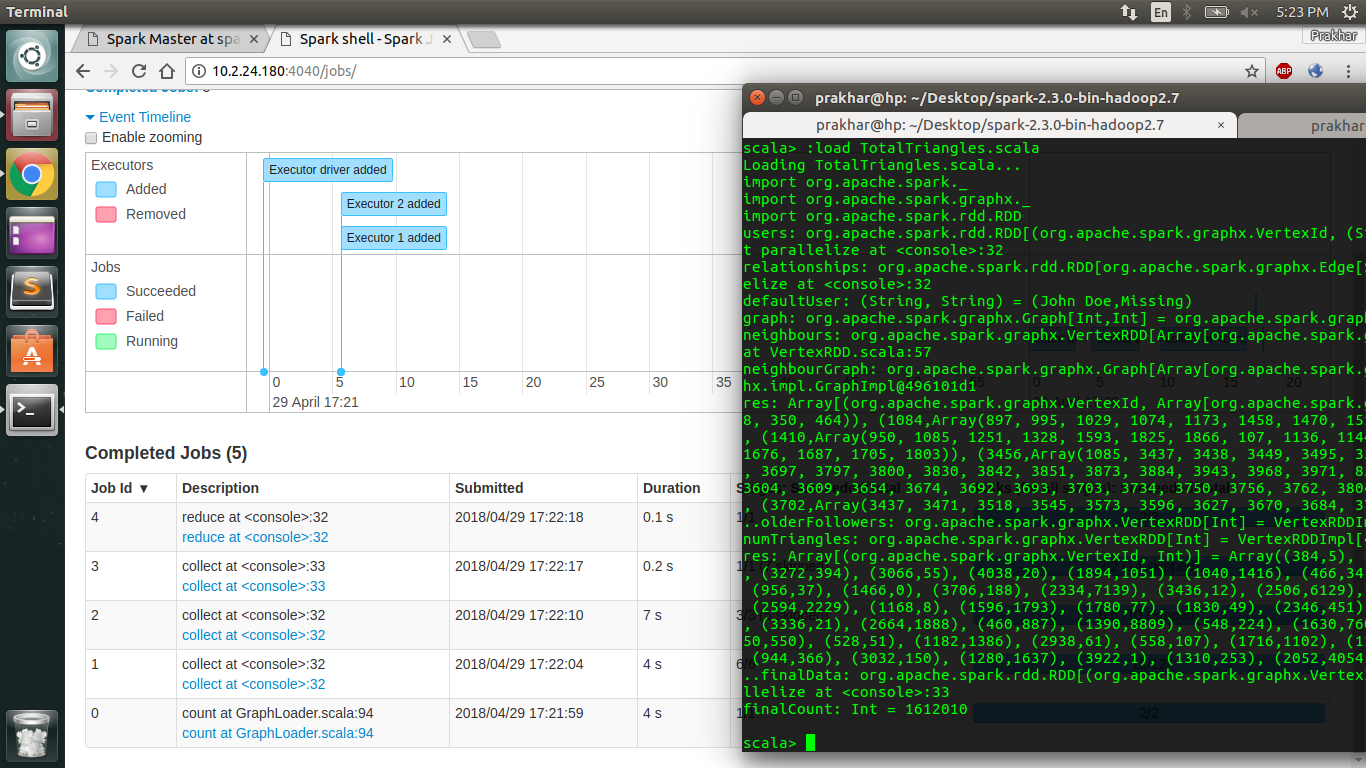
Task: Click Added executor legend swatch
Action: click(106, 189)
